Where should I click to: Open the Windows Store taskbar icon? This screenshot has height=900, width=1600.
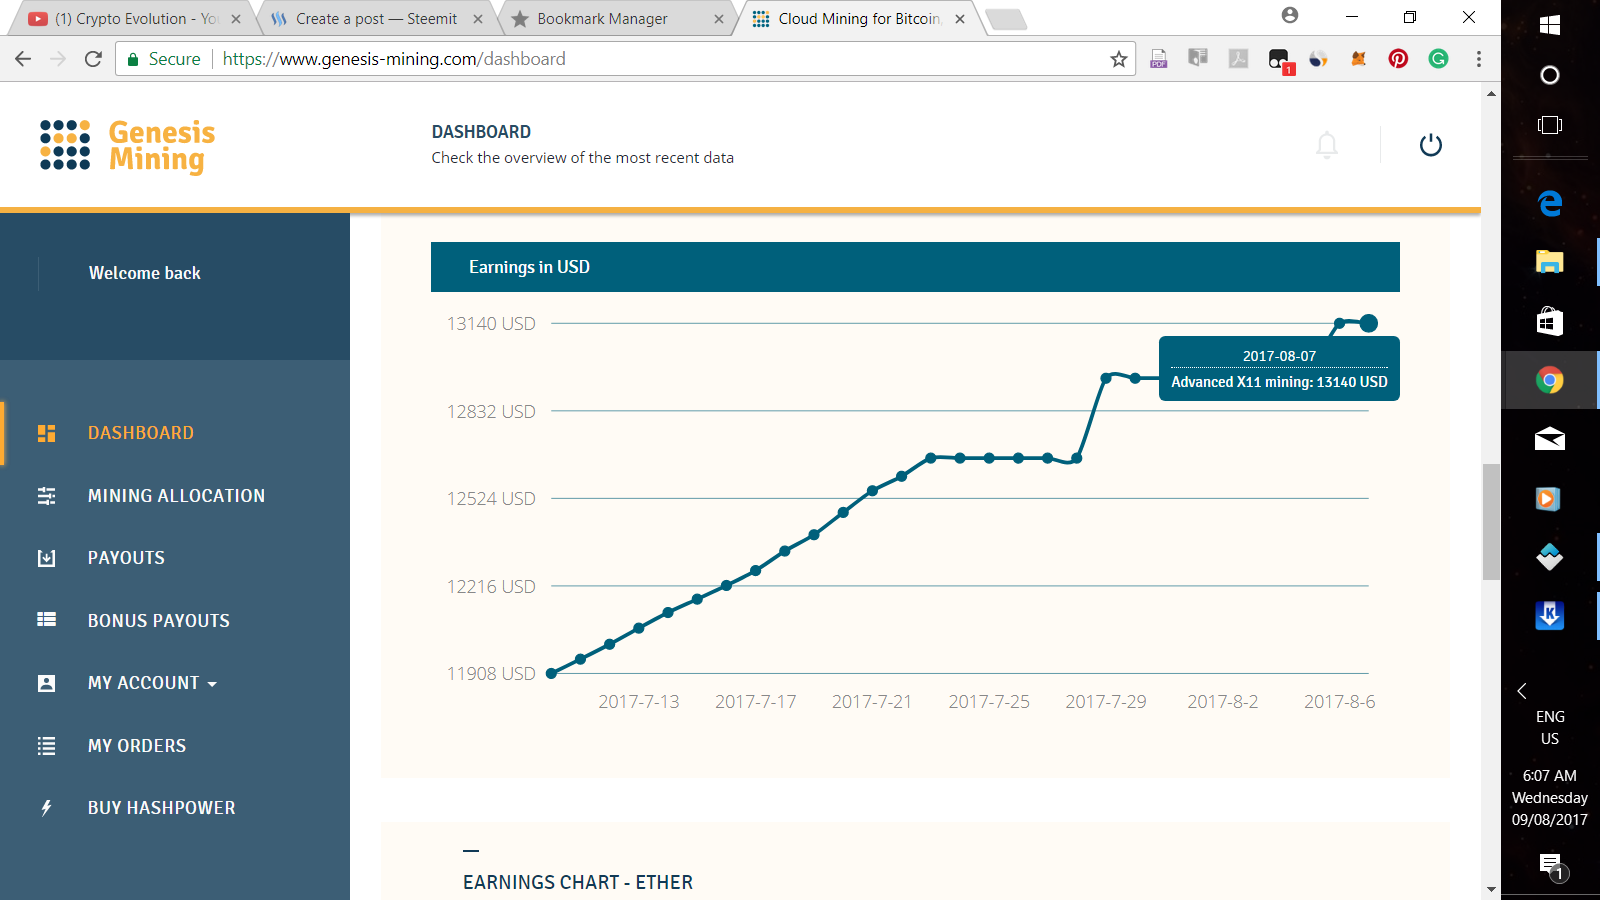(x=1550, y=321)
